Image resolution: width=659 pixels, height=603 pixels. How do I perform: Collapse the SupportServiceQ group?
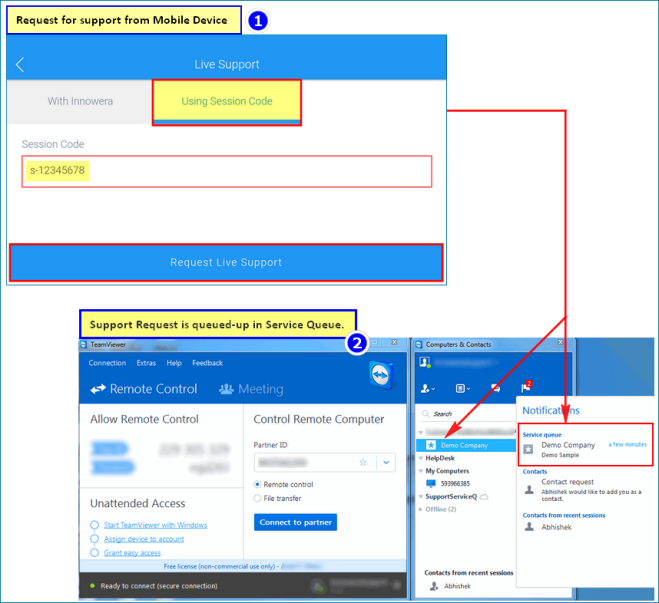(x=421, y=497)
